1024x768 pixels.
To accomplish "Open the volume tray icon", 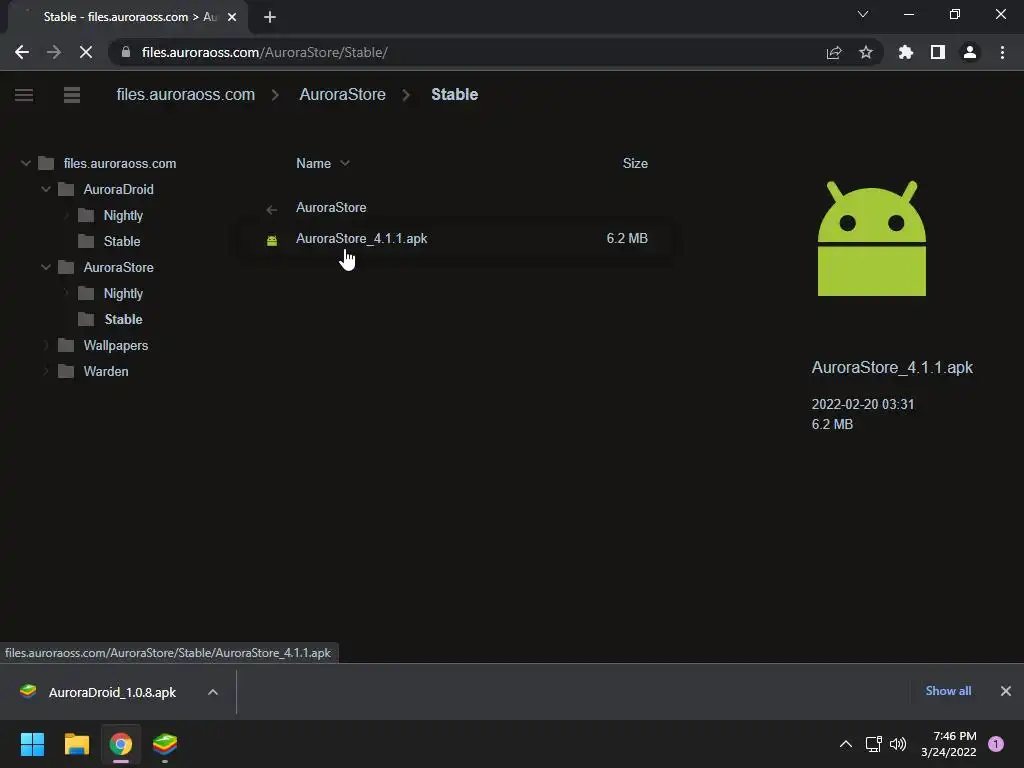I will tap(898, 744).
